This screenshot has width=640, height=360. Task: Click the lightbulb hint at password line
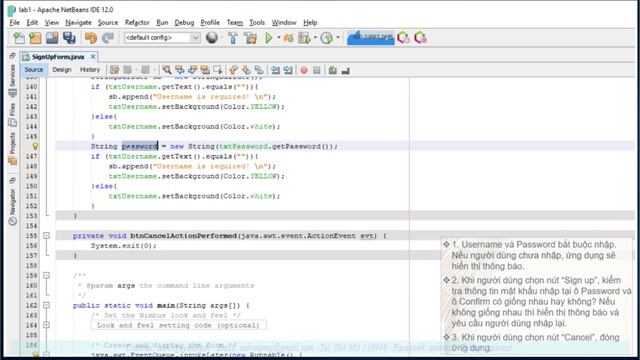tap(36, 146)
